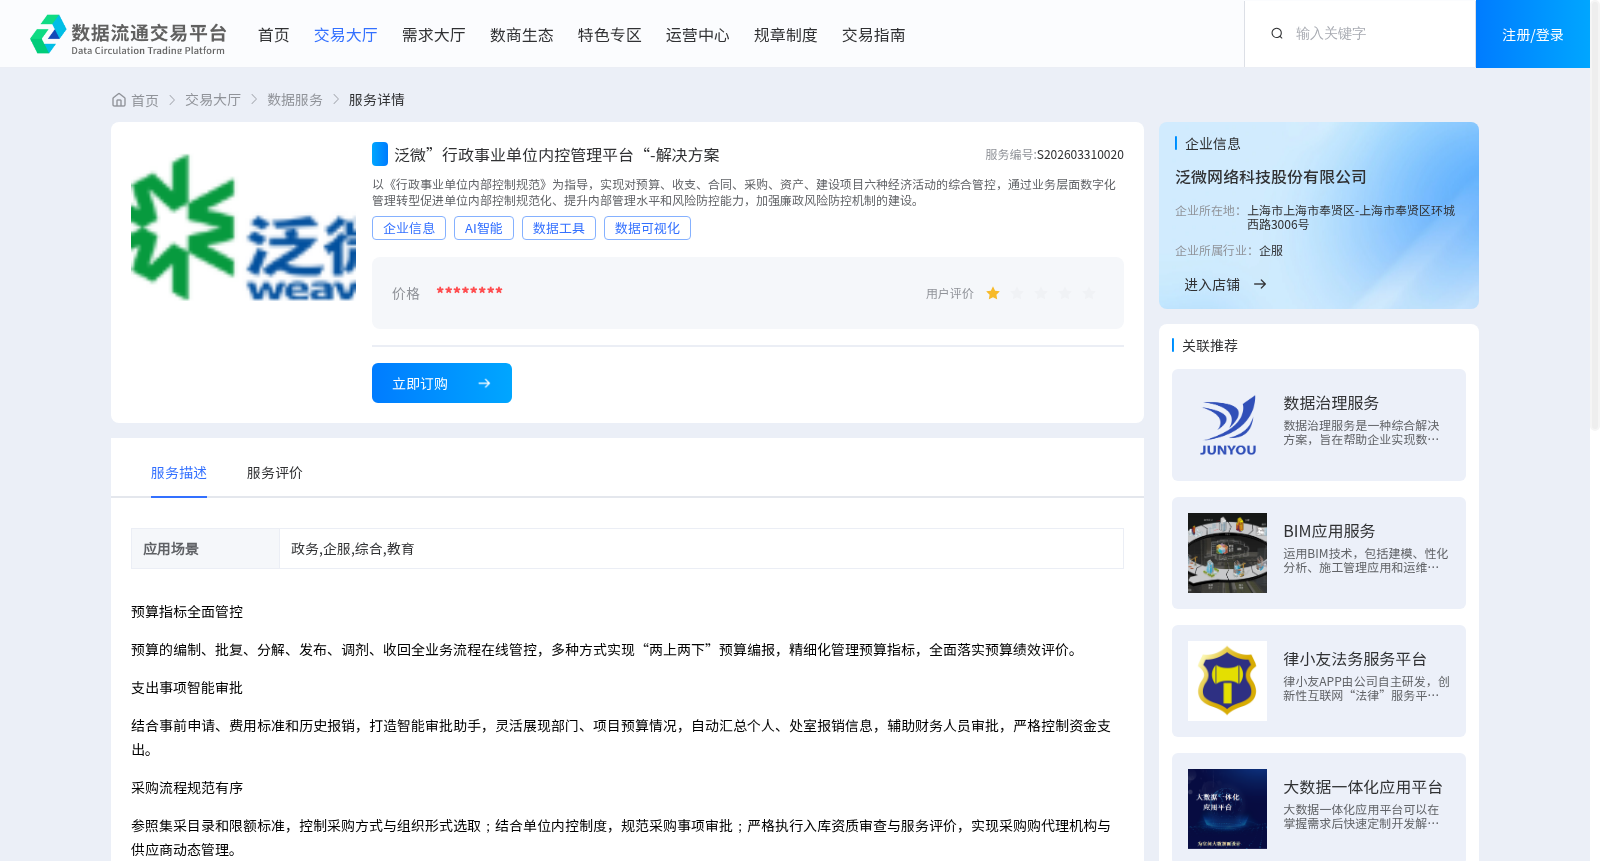The height and width of the screenshot is (861, 1600).
Task: Click the masked price asterisks
Action: point(469,292)
